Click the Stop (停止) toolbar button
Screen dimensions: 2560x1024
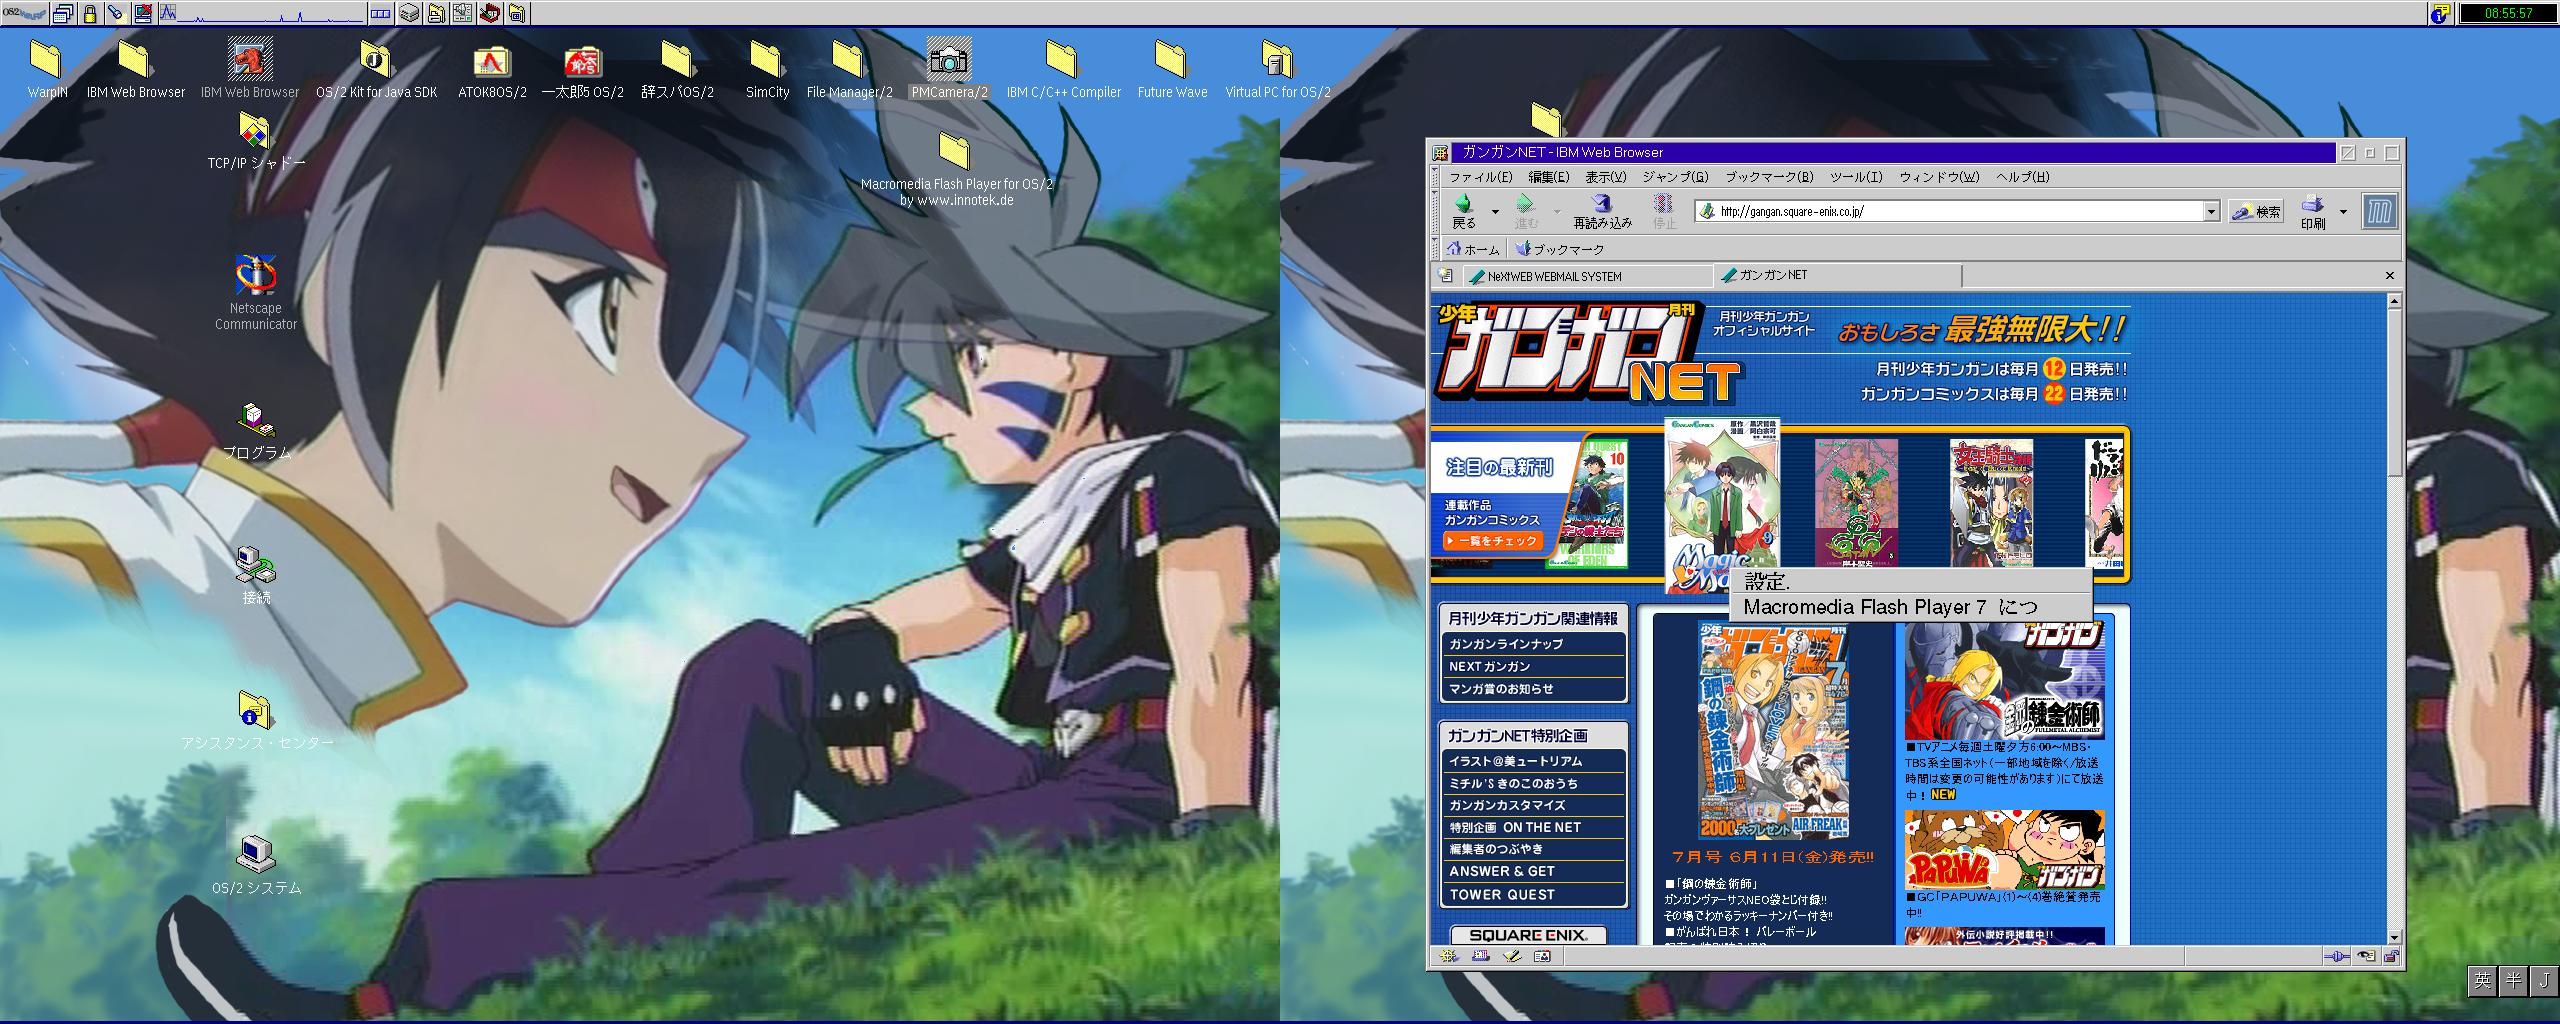click(x=1664, y=212)
